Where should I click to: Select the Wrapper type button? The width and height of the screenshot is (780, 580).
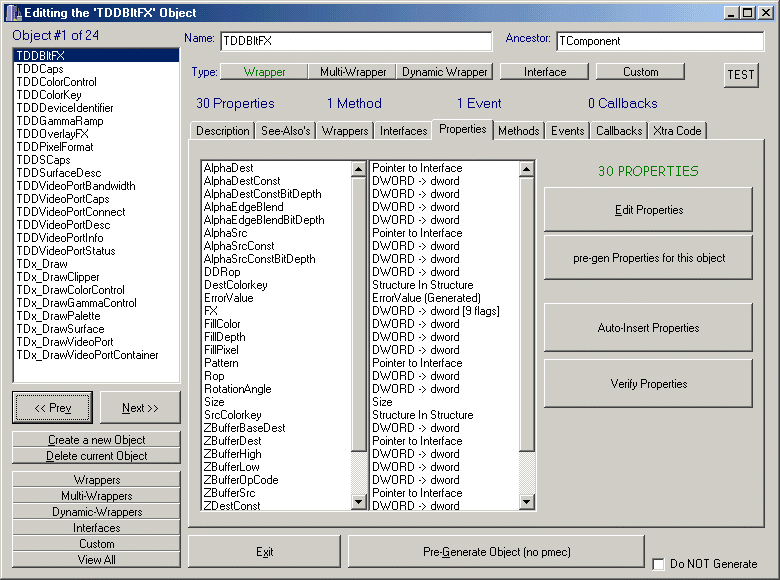point(264,72)
